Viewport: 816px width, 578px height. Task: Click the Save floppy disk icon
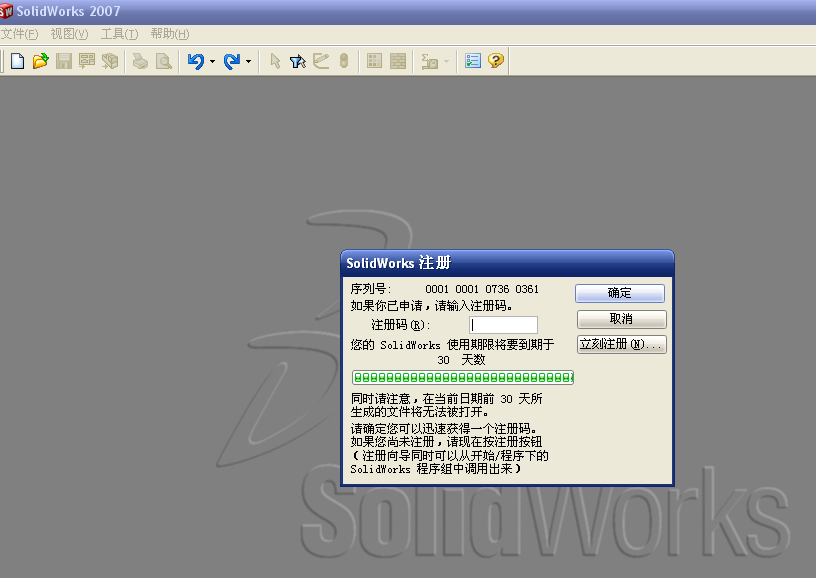click(63, 61)
